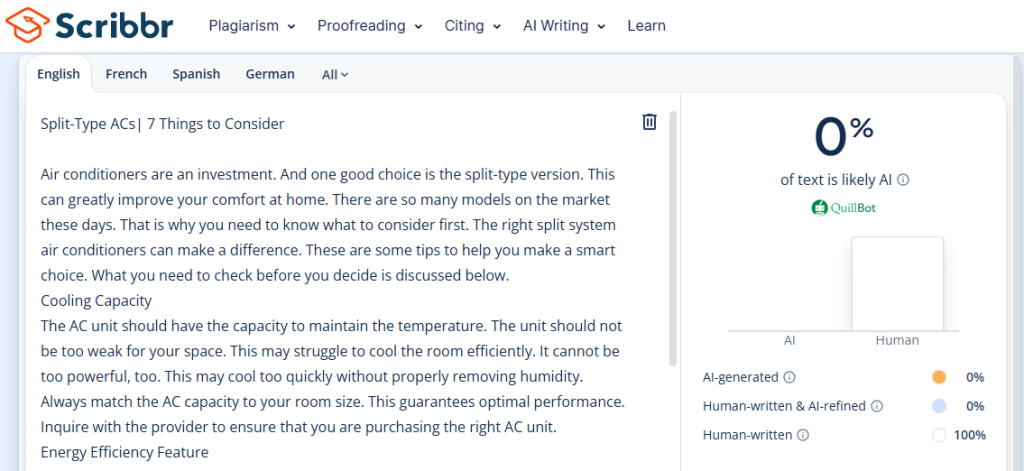The image size is (1024, 471).
Task: Delete text with the trash can icon
Action: (x=649, y=122)
